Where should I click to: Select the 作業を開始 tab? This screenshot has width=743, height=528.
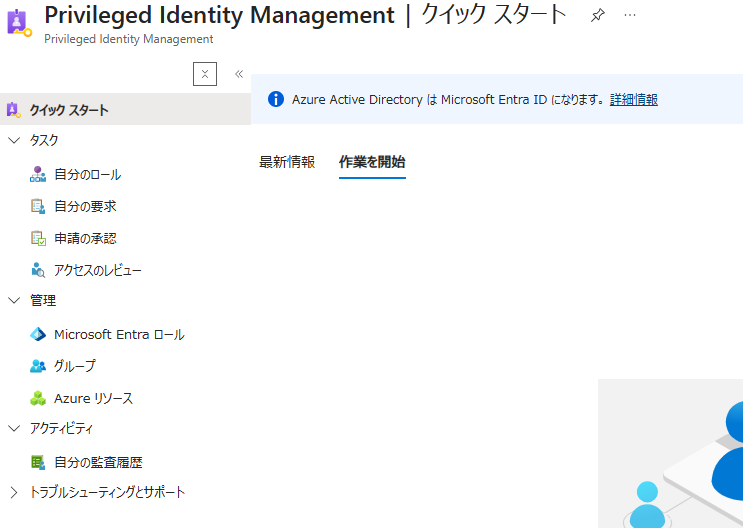372,162
